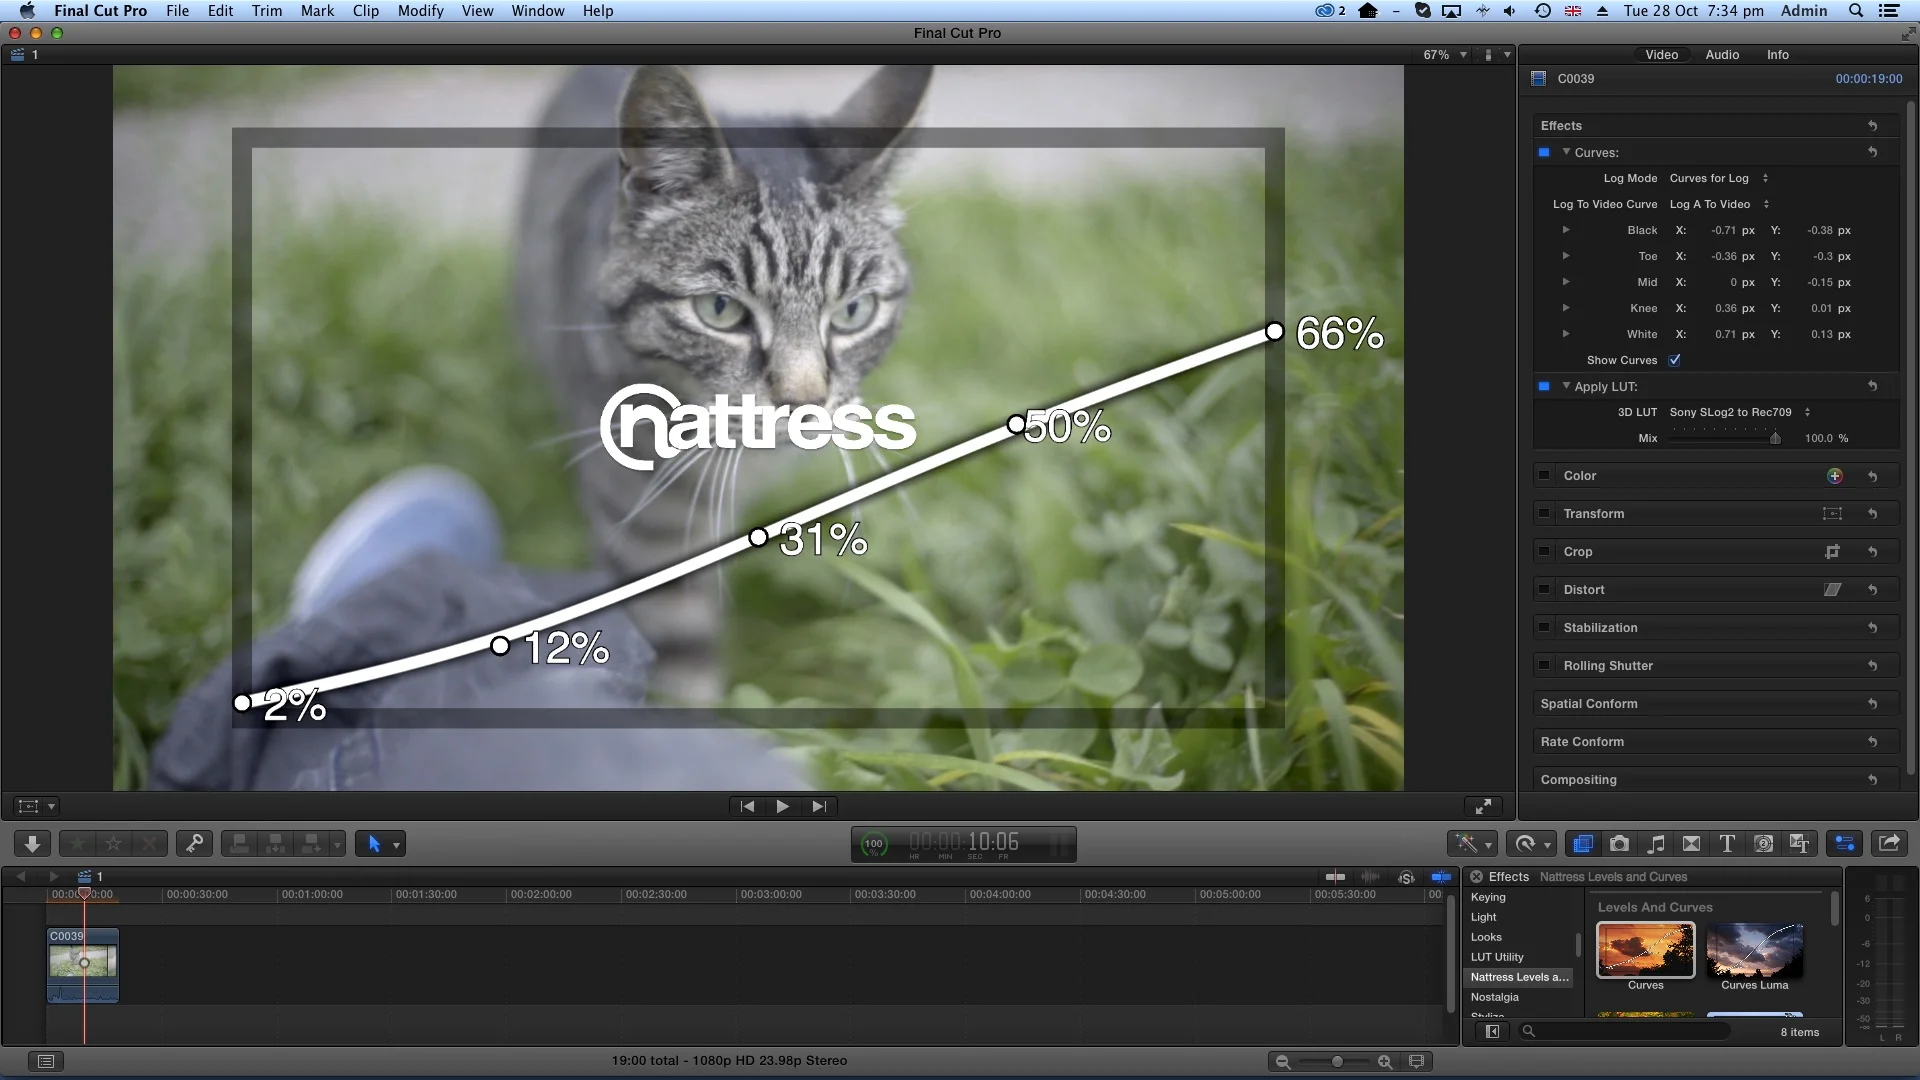Open the Themes browser

coord(1800,844)
